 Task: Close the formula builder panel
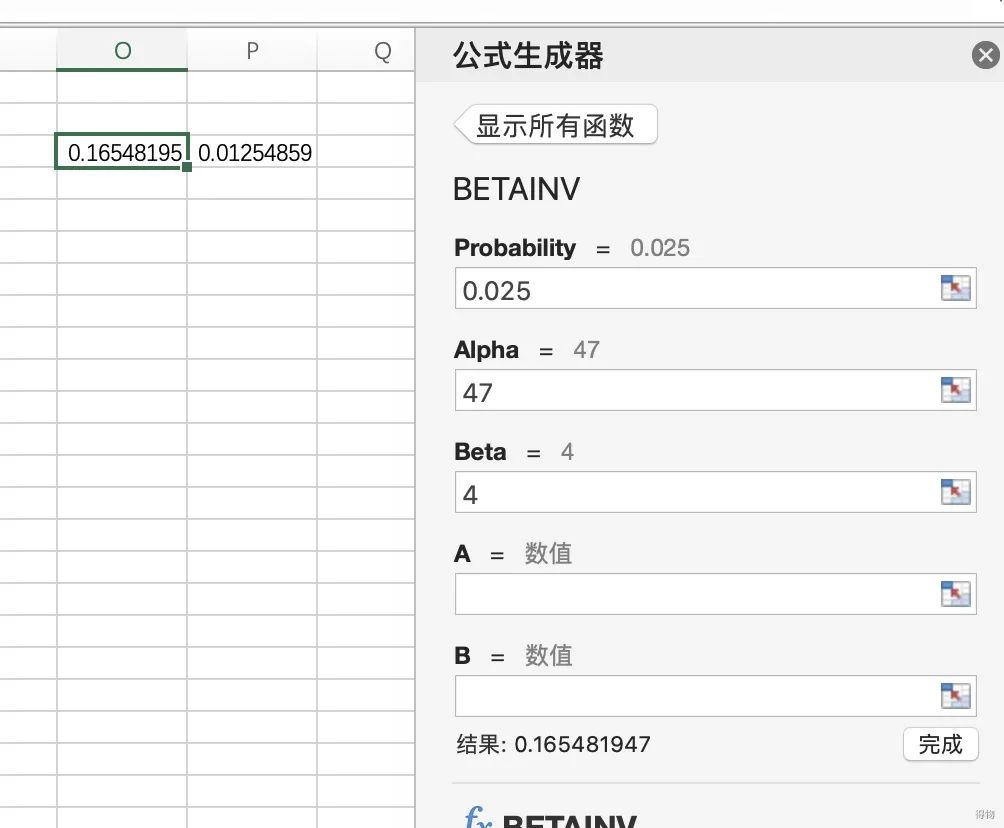tap(985, 56)
